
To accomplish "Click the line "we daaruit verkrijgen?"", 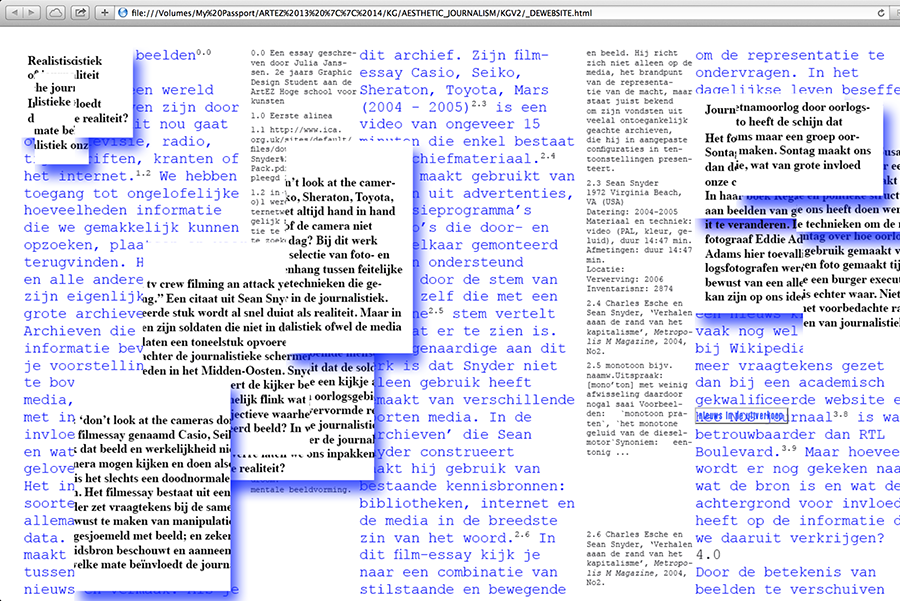I will click(x=790, y=538).
